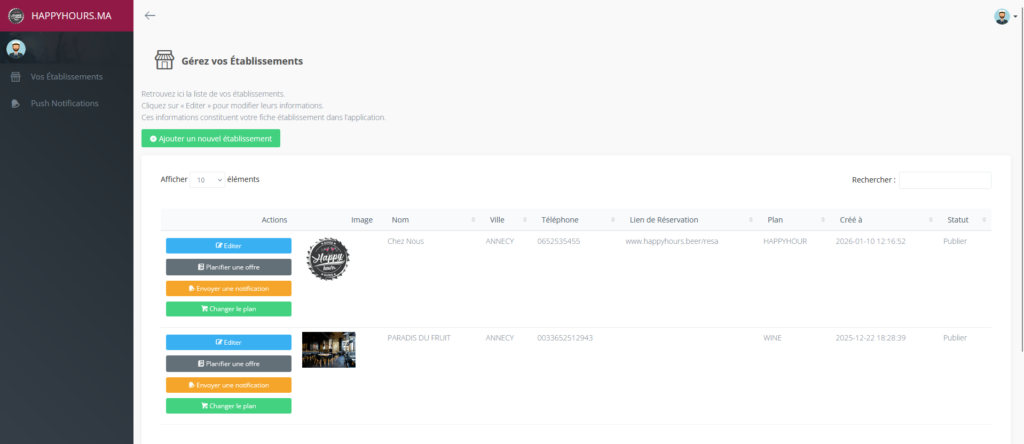This screenshot has height=444, width=1024.
Task: Open the user avatar menu at top right
Action: point(1003,16)
